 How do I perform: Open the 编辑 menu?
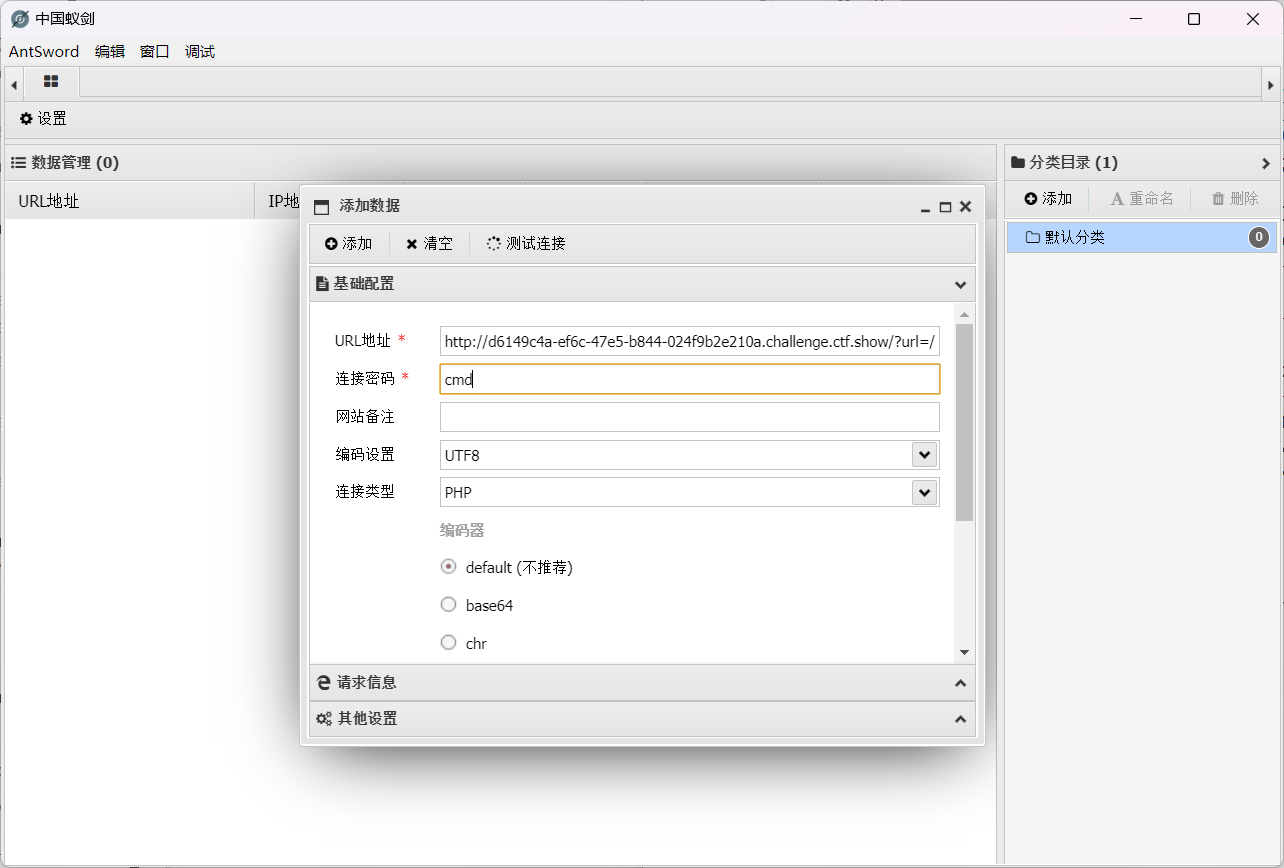(x=109, y=52)
